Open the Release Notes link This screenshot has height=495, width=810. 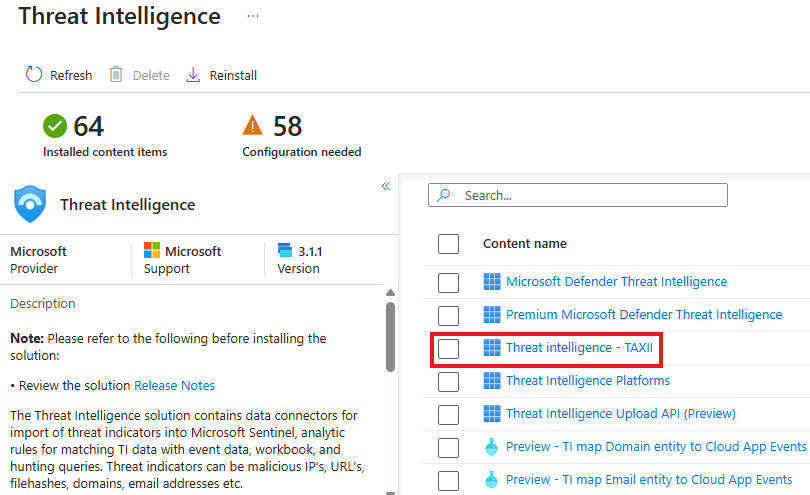tap(174, 385)
